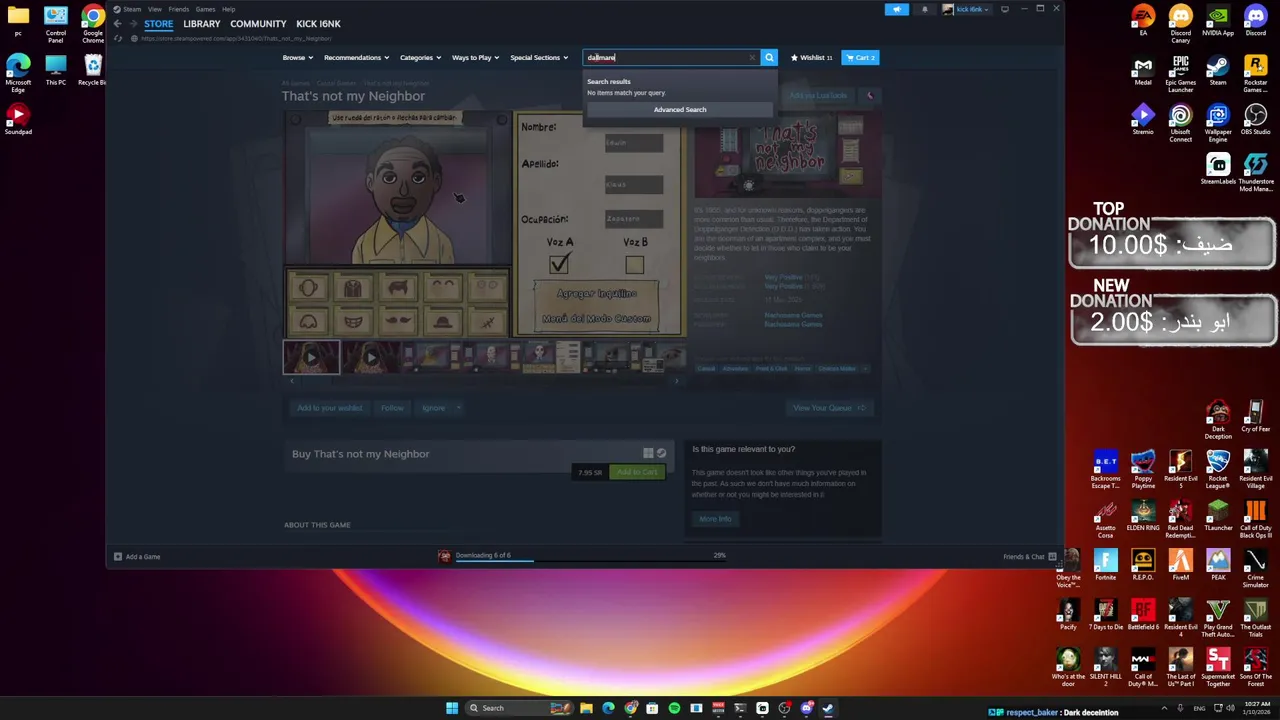Open Steam notifications bell

click(924, 9)
